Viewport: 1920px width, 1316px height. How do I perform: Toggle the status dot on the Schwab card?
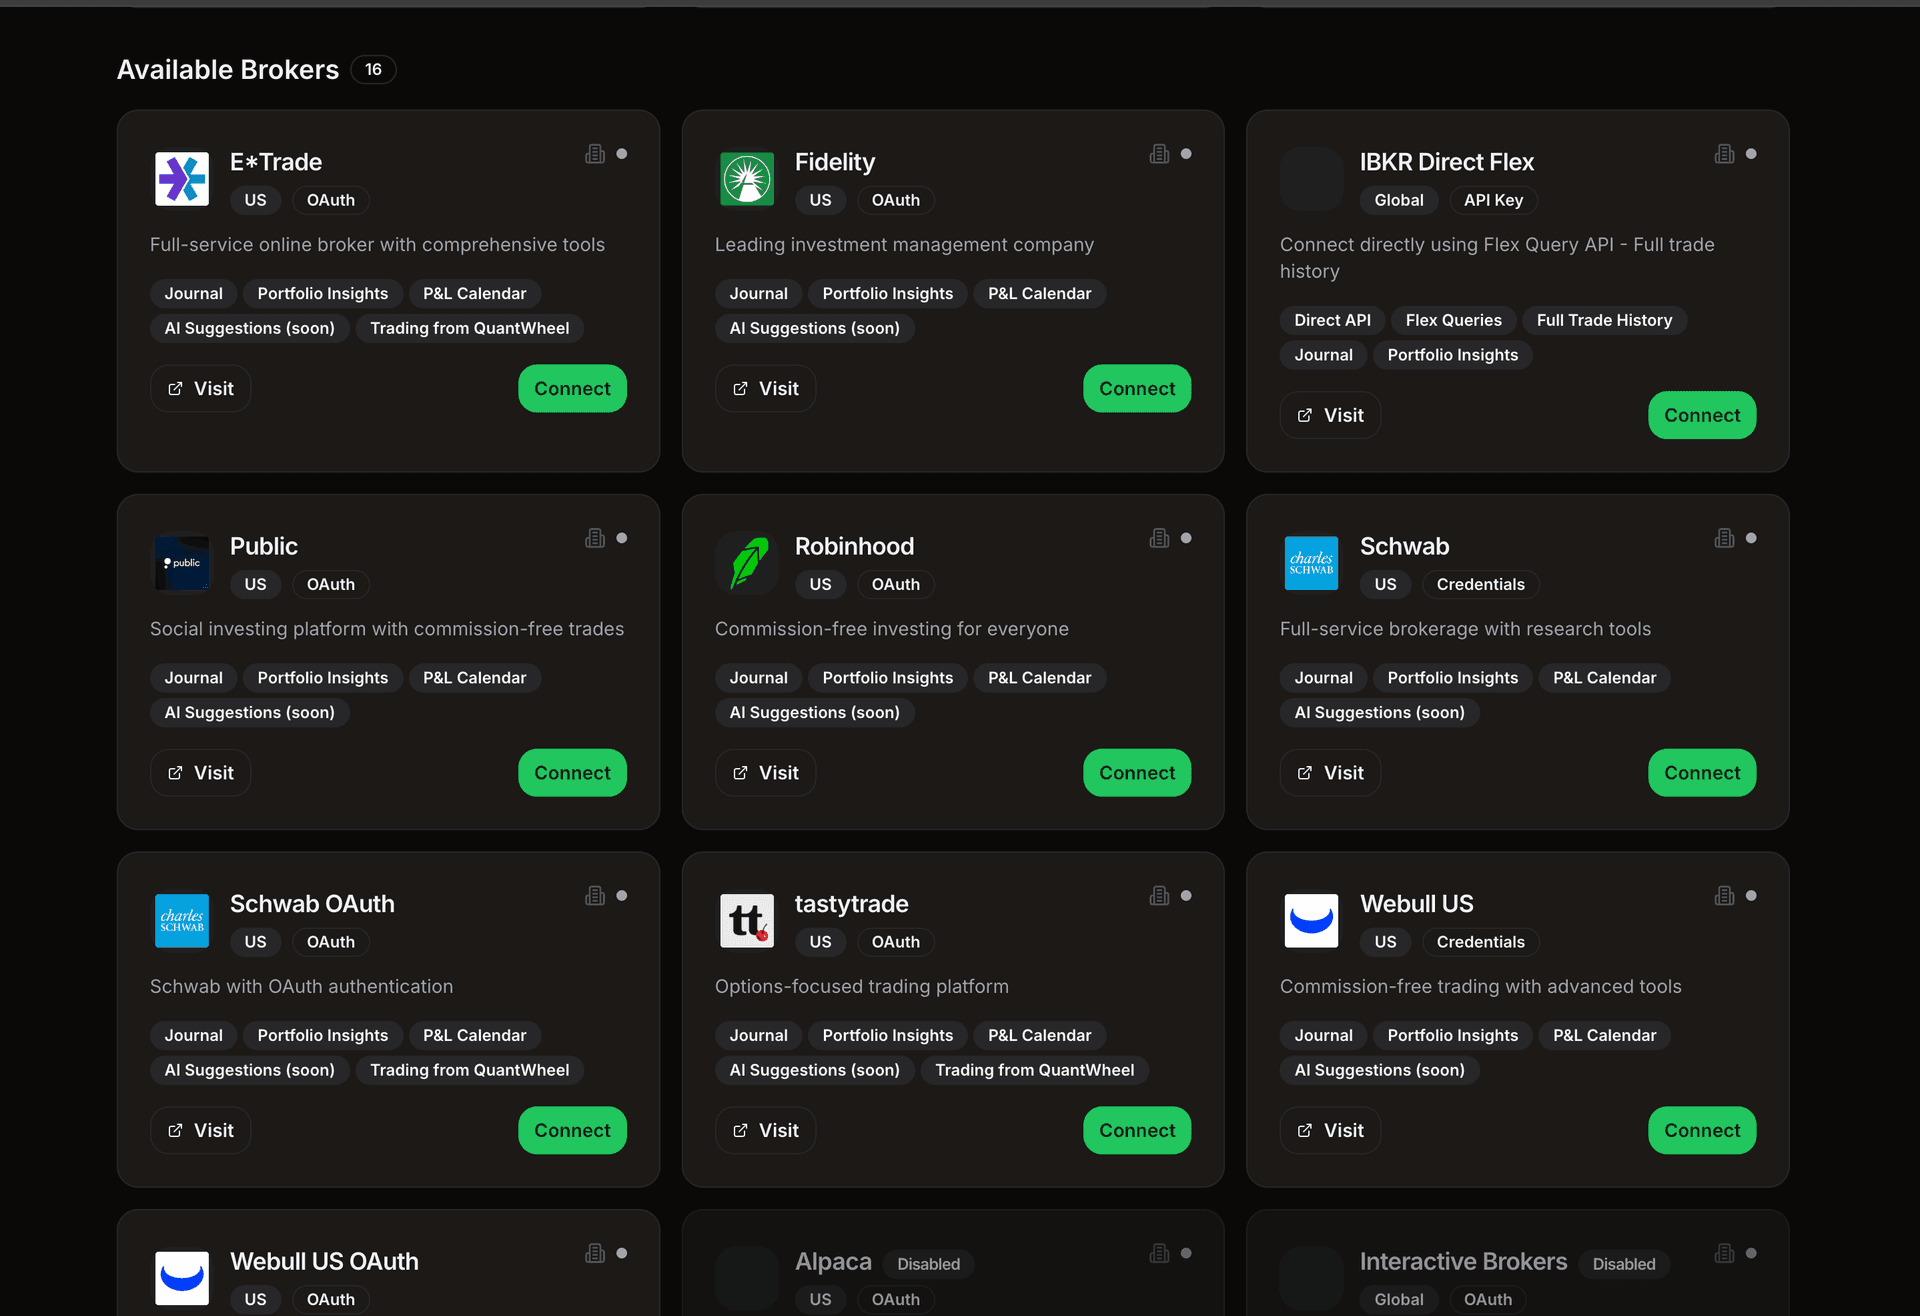[1752, 537]
